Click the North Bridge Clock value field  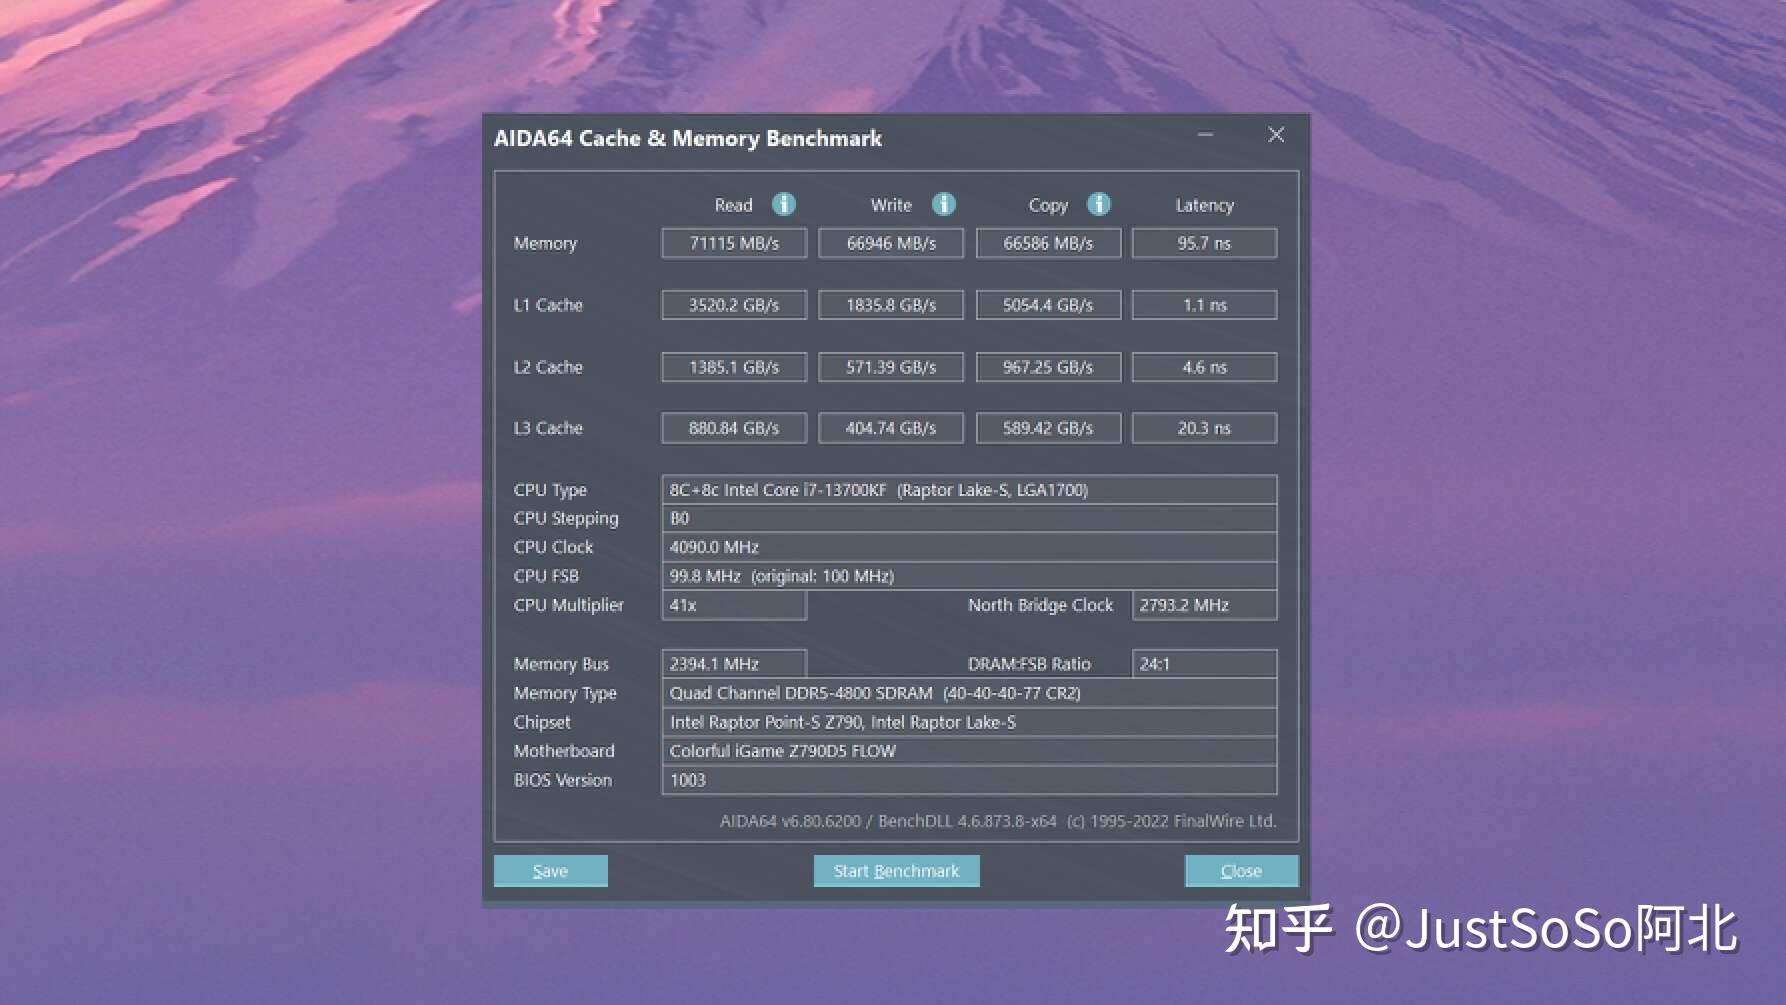(1204, 605)
